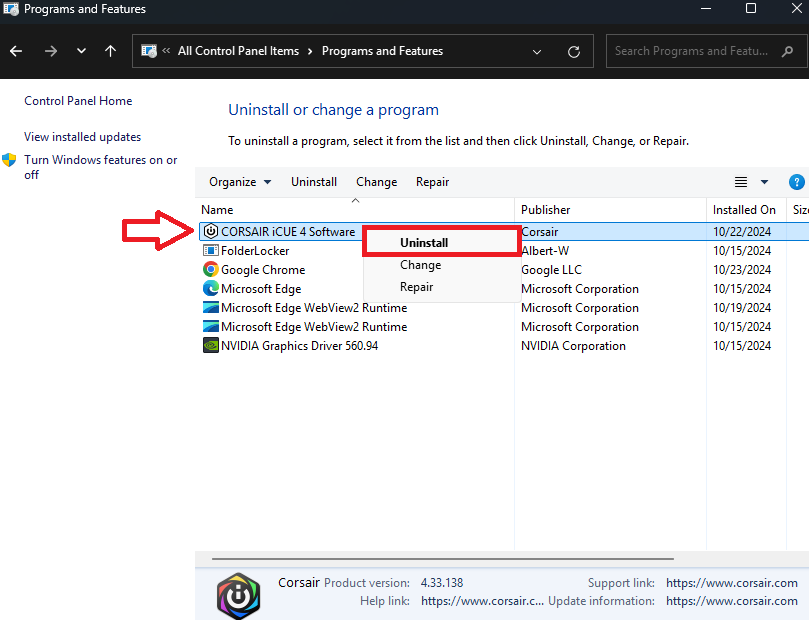Open Help with the blue question icon
Image resolution: width=809 pixels, height=620 pixels.
click(797, 182)
